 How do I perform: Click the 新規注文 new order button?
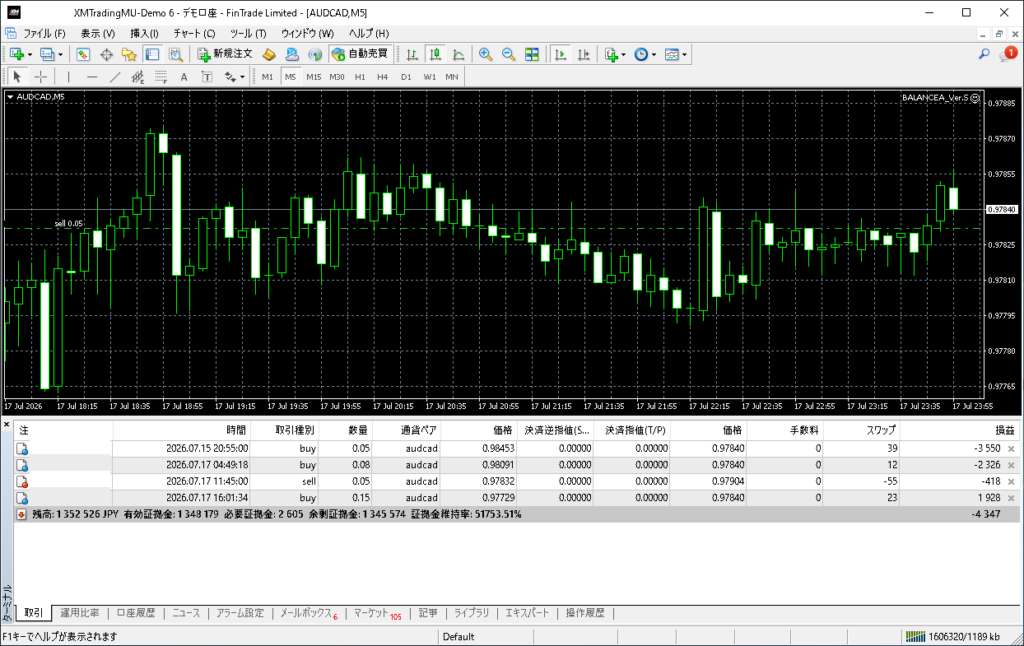click(225, 54)
